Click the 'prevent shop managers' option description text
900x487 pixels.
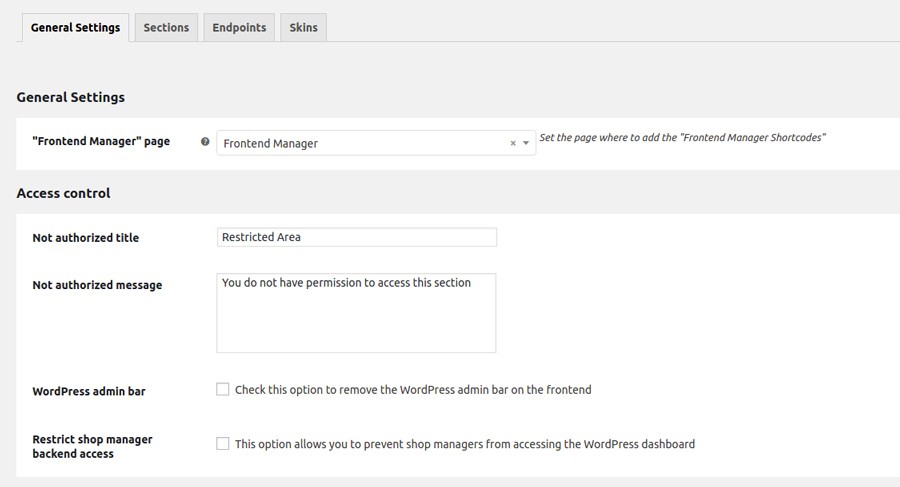(x=465, y=443)
